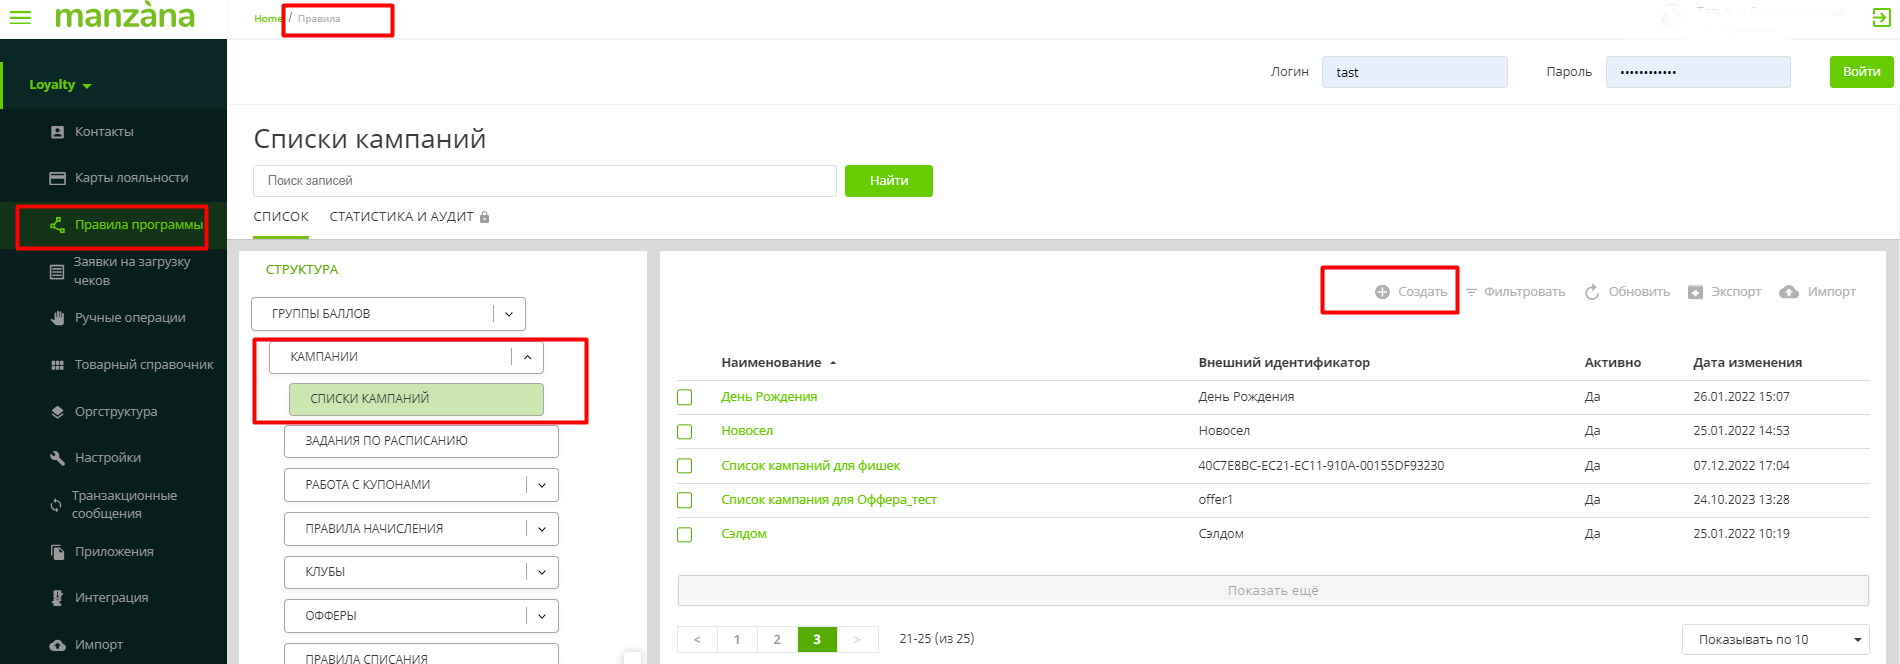The width and height of the screenshot is (1900, 664).
Task: Open Товарный справочник section
Action: [x=143, y=365]
